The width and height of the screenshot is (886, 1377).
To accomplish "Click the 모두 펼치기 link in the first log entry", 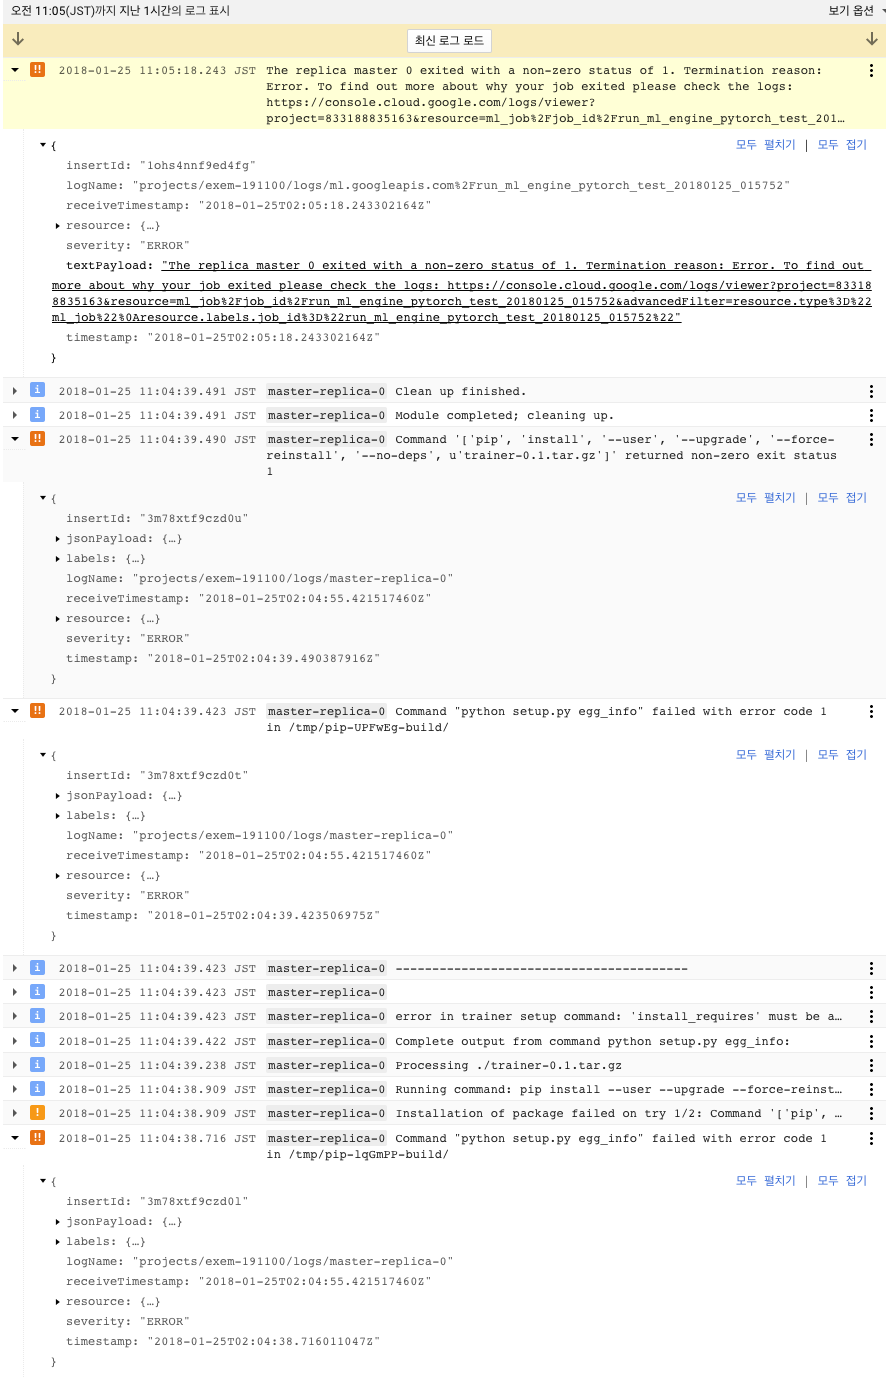I will (x=766, y=145).
